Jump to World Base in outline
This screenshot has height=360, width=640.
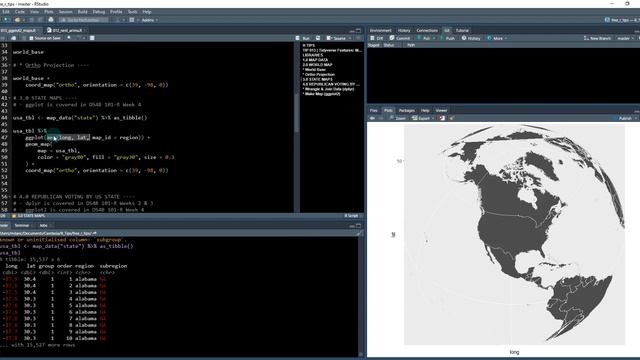click(314, 70)
